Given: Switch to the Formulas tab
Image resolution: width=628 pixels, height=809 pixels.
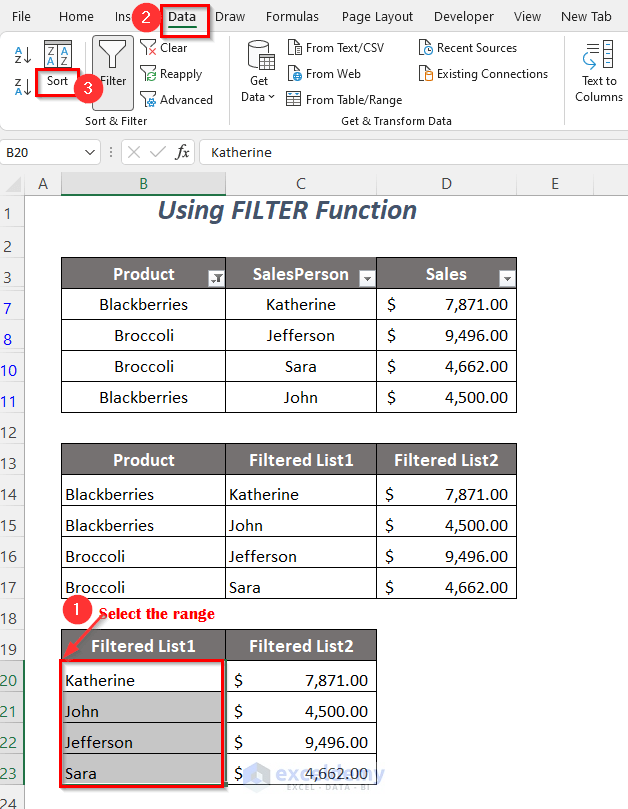Looking at the screenshot, I should [x=292, y=17].
